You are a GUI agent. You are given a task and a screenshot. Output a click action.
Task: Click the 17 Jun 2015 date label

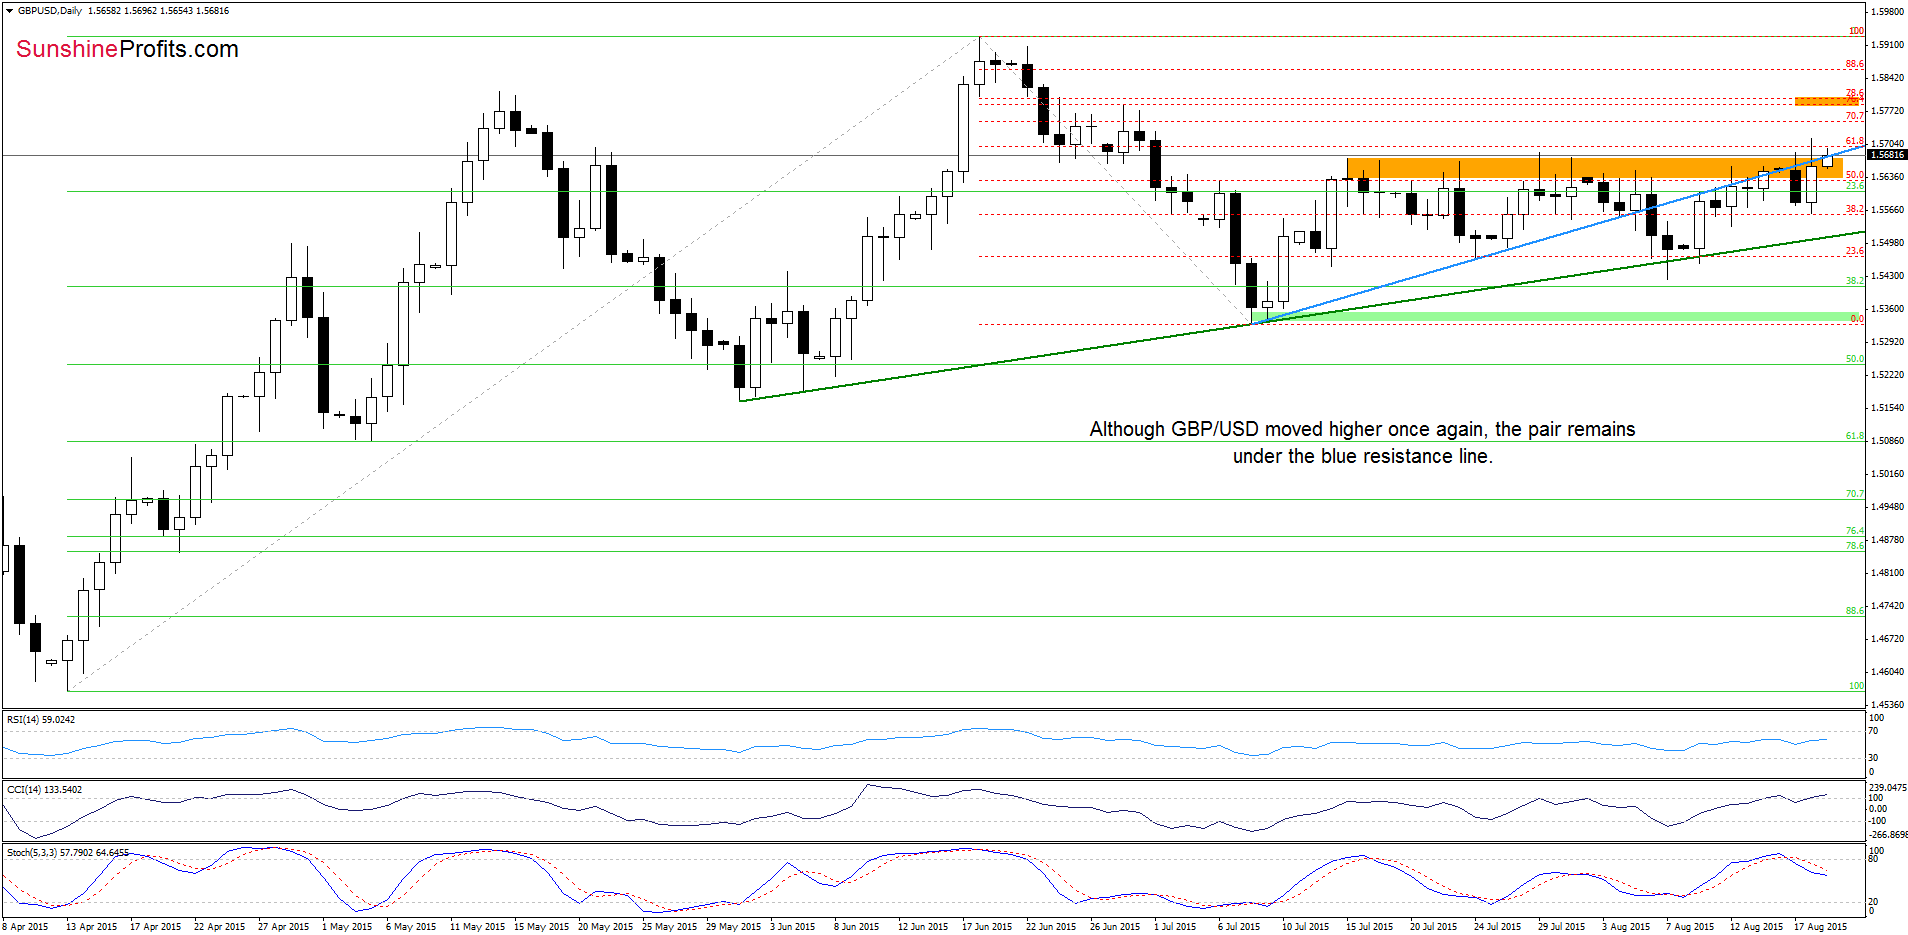(x=987, y=927)
